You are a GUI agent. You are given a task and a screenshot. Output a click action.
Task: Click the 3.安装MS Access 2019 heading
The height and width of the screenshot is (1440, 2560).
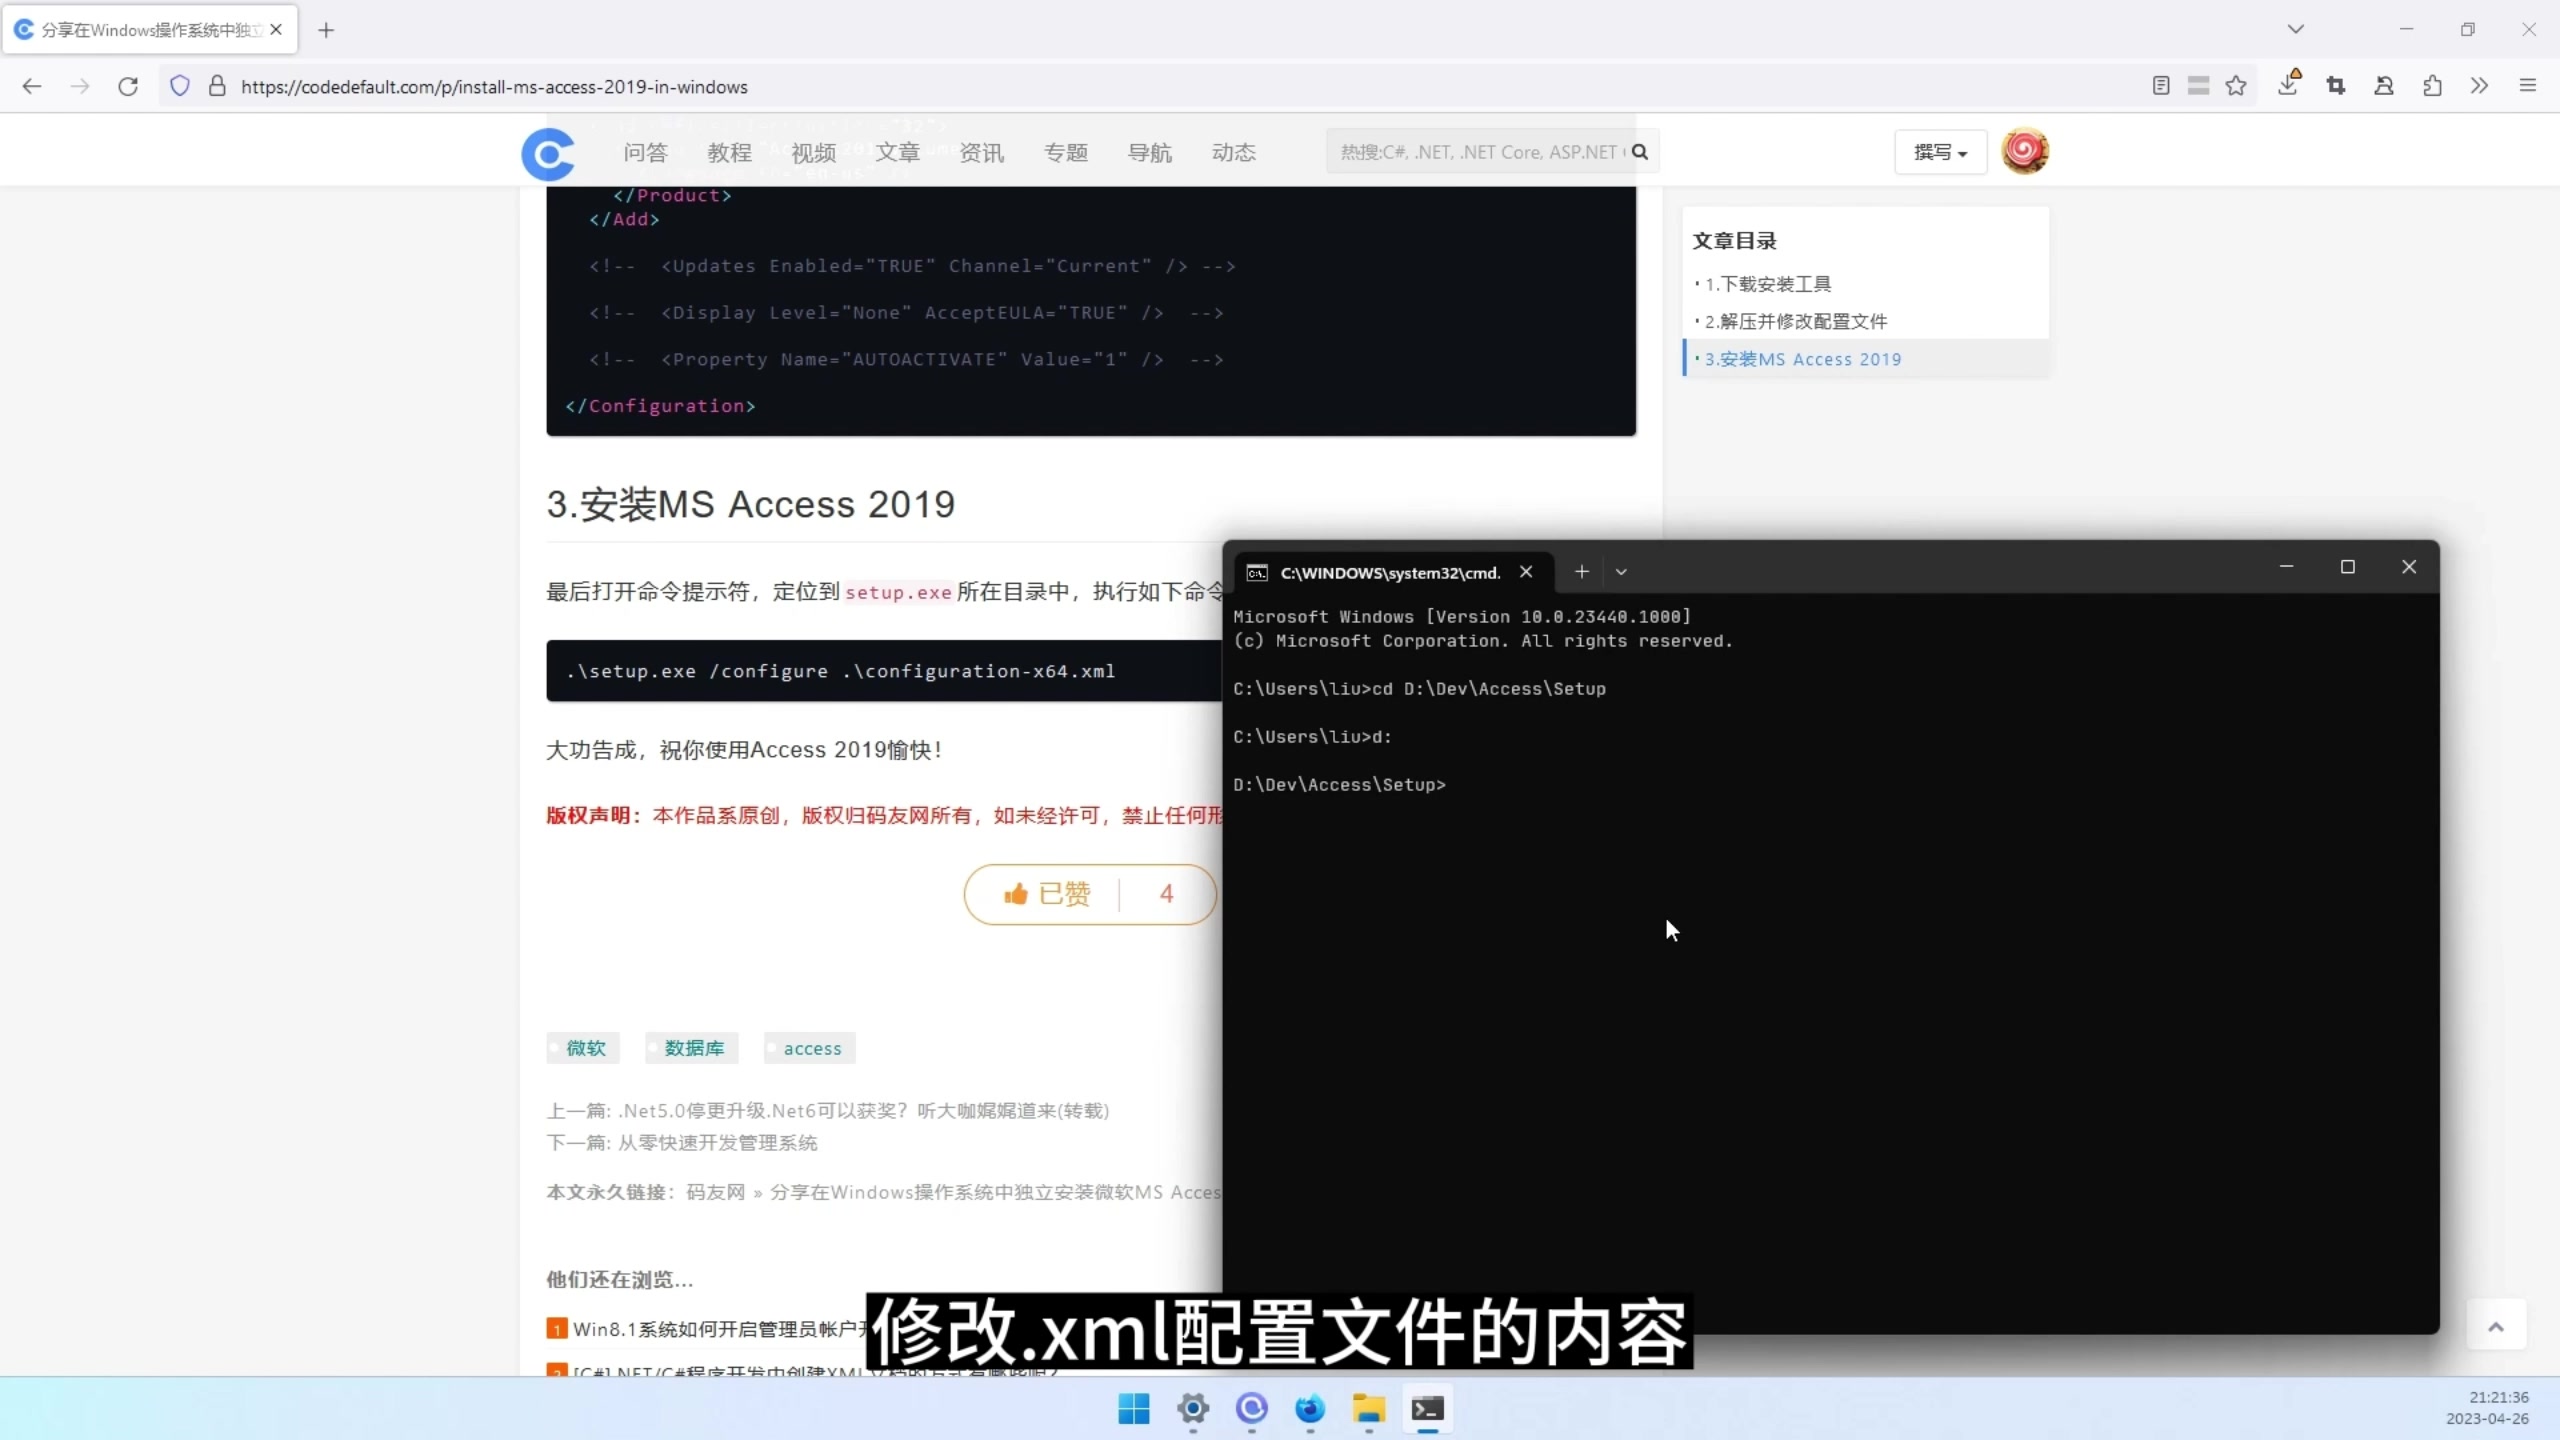751,504
